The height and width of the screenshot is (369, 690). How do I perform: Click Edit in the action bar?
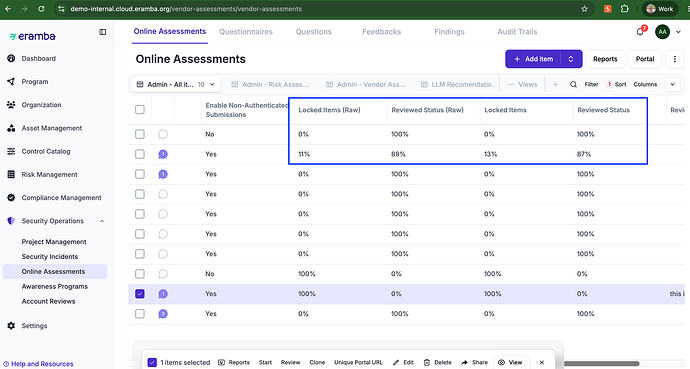coord(404,362)
